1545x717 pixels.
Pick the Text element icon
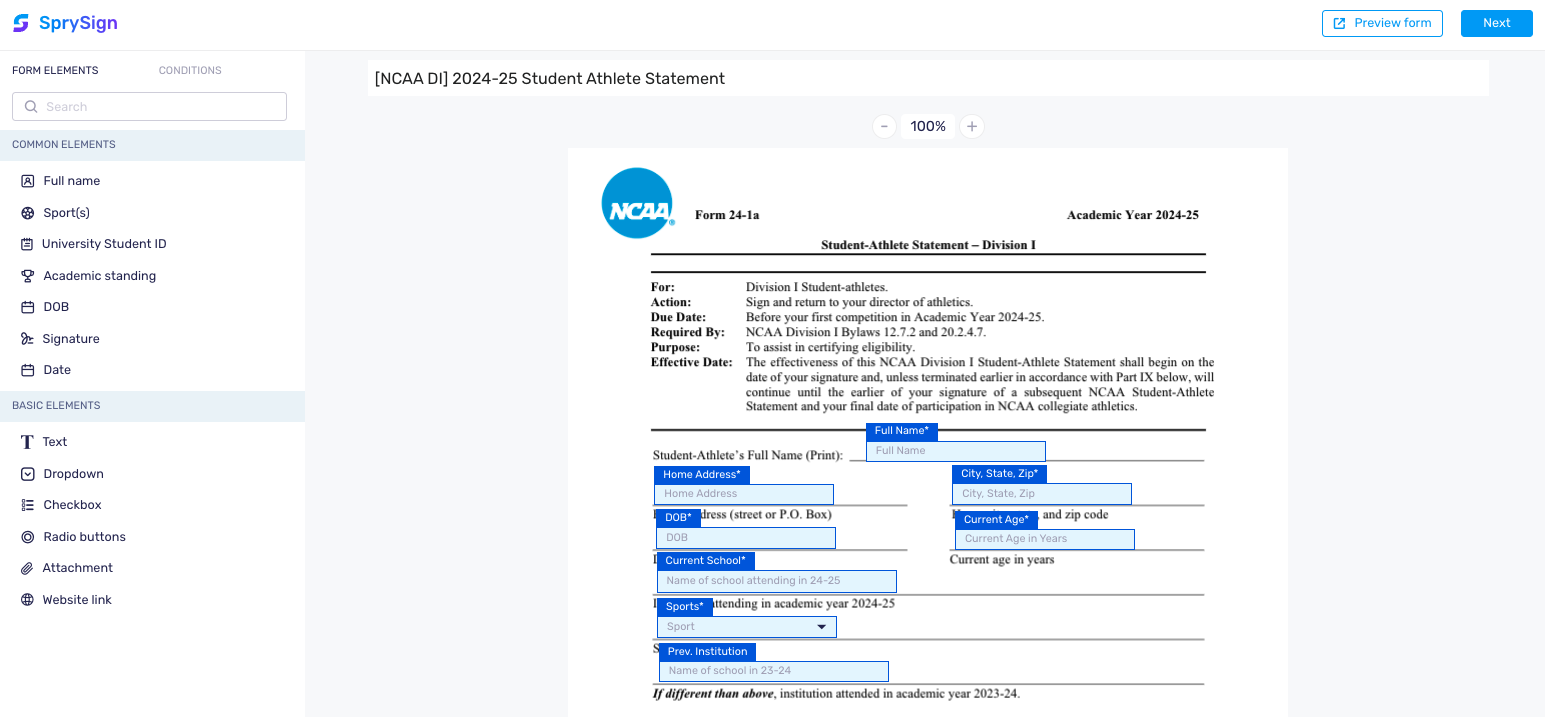pos(28,442)
